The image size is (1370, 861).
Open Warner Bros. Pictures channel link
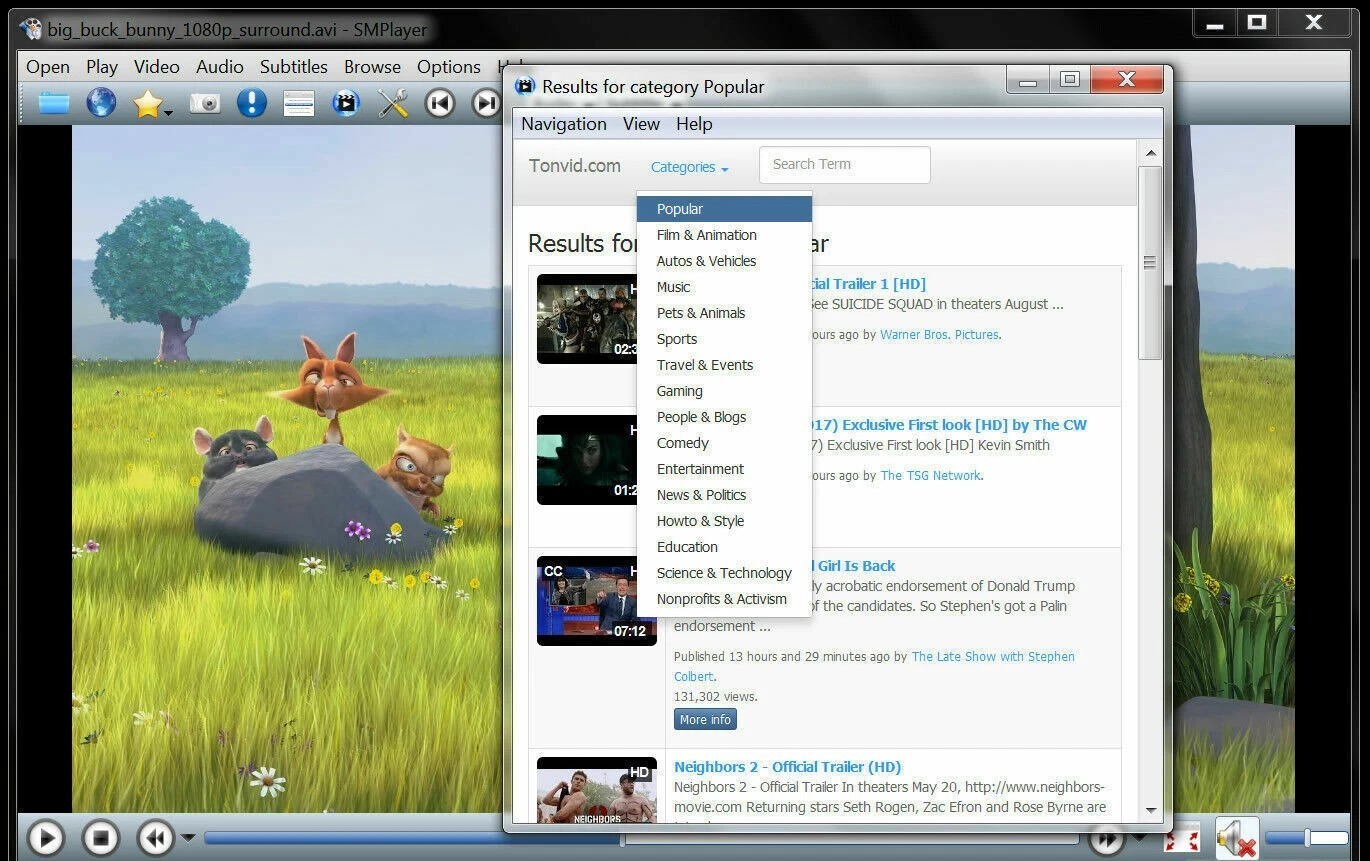[x=939, y=335]
